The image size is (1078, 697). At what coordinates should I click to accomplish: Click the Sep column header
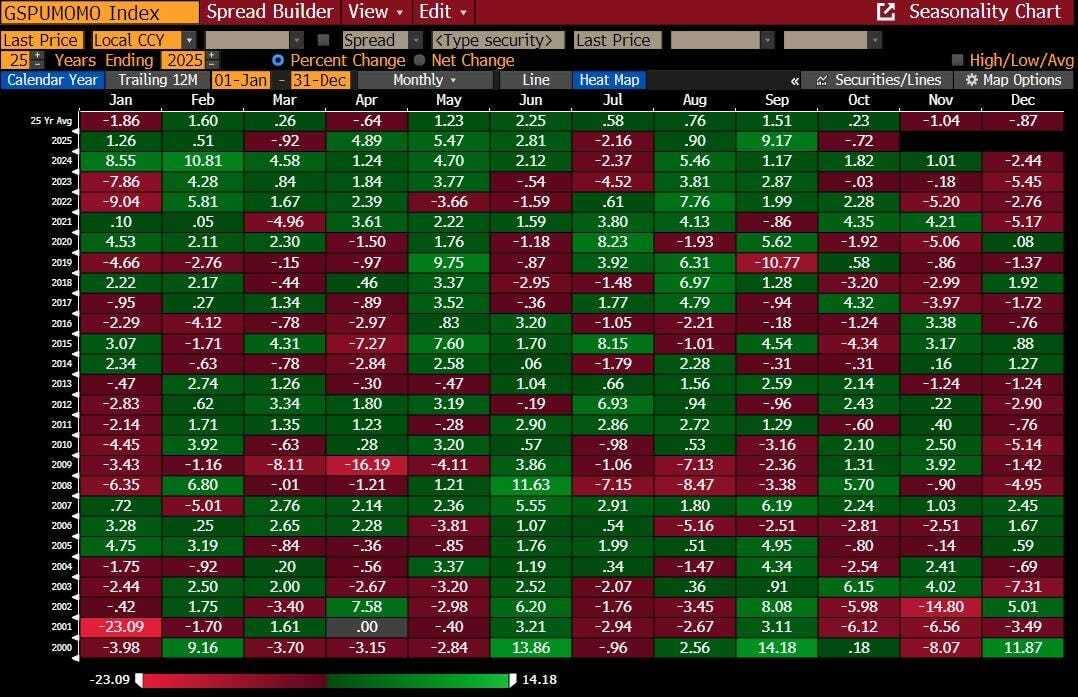coord(776,100)
